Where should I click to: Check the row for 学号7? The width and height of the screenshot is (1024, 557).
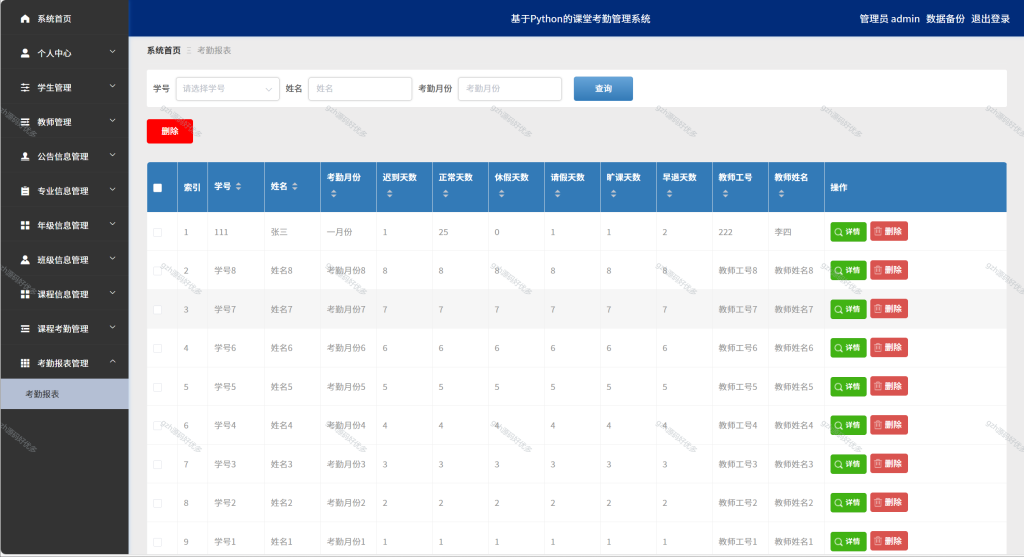click(157, 310)
